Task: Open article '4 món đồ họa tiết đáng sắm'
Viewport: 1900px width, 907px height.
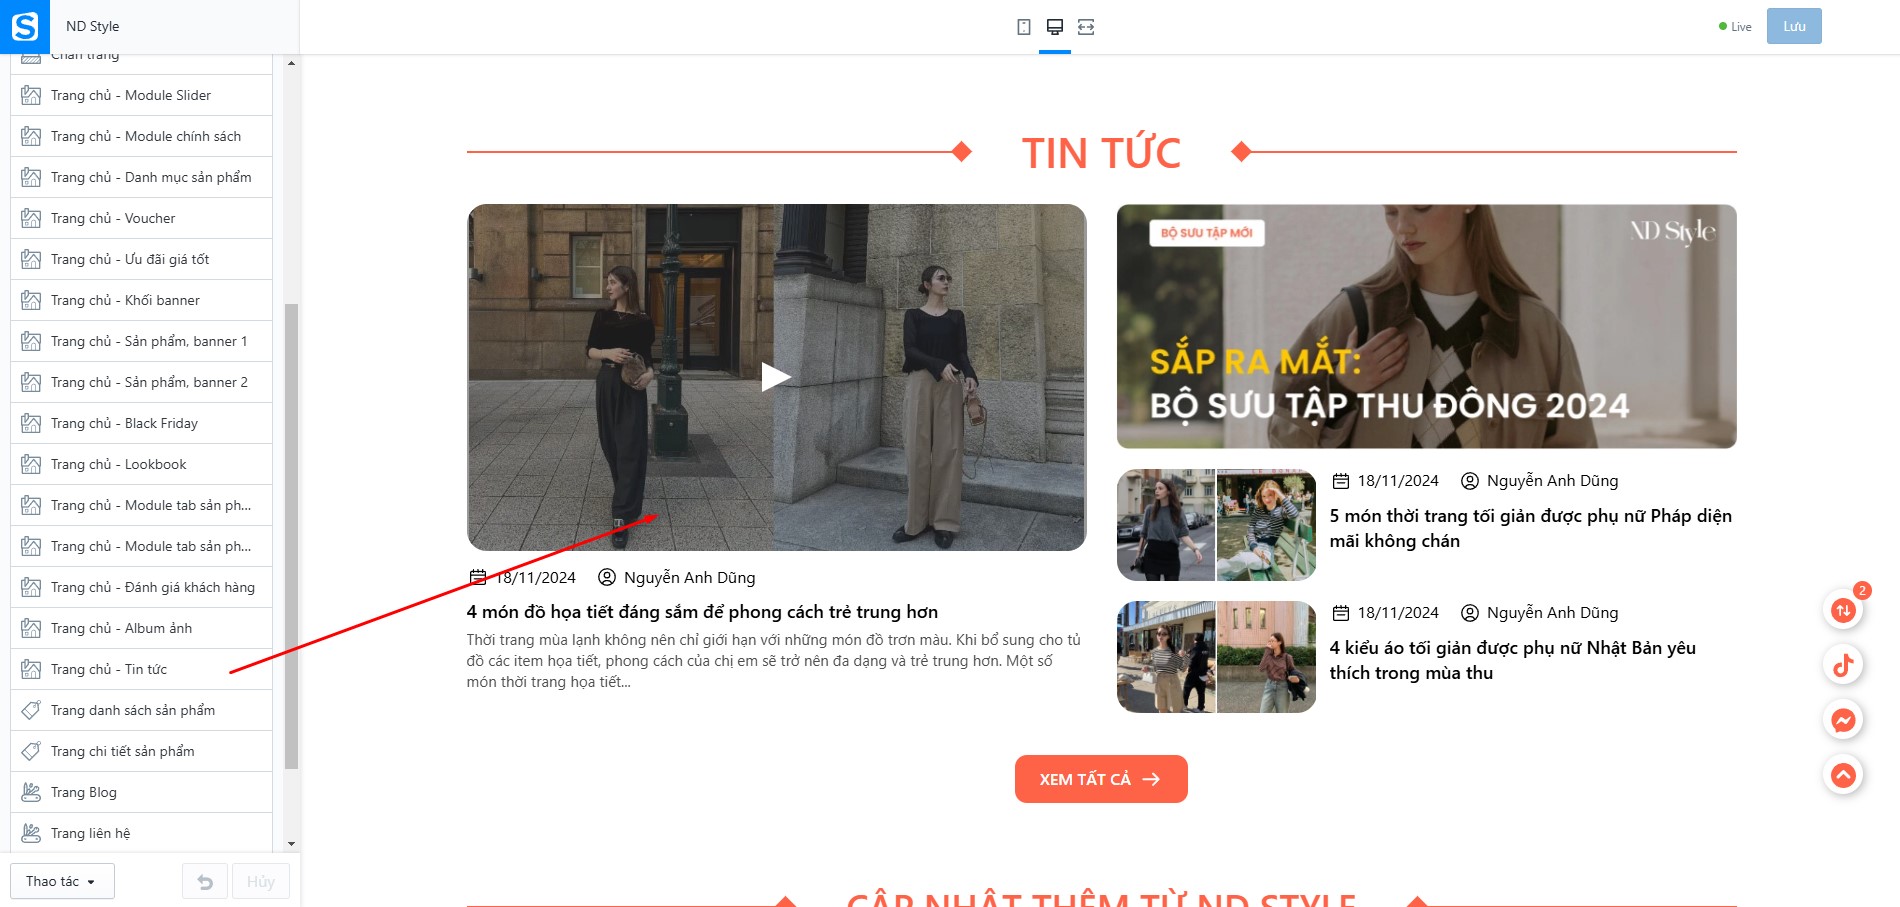Action: point(702,612)
